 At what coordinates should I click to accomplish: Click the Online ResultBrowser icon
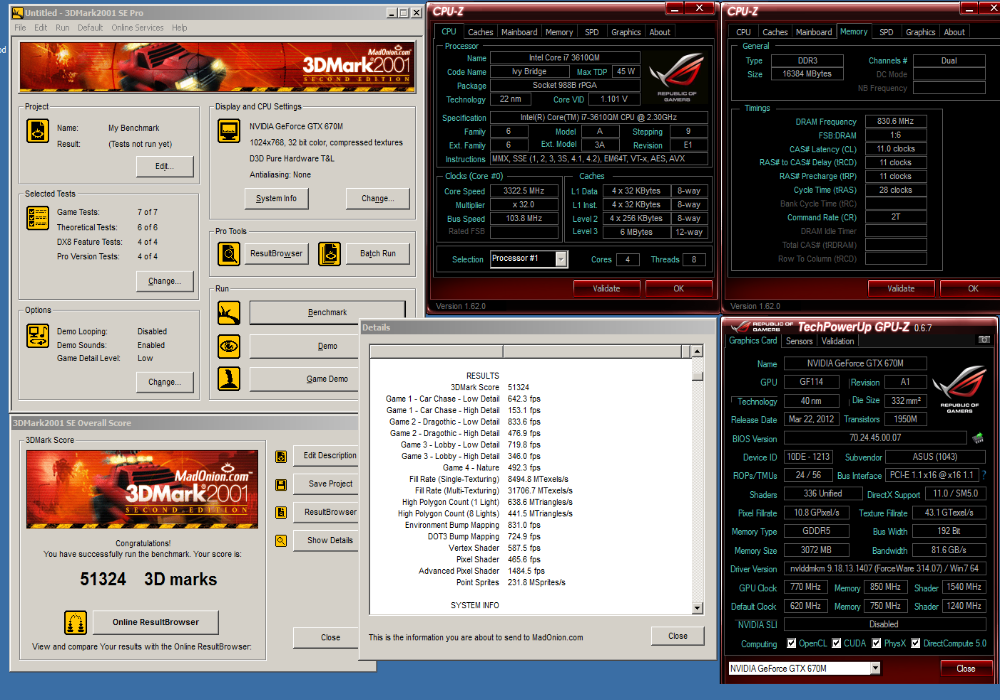(x=75, y=623)
